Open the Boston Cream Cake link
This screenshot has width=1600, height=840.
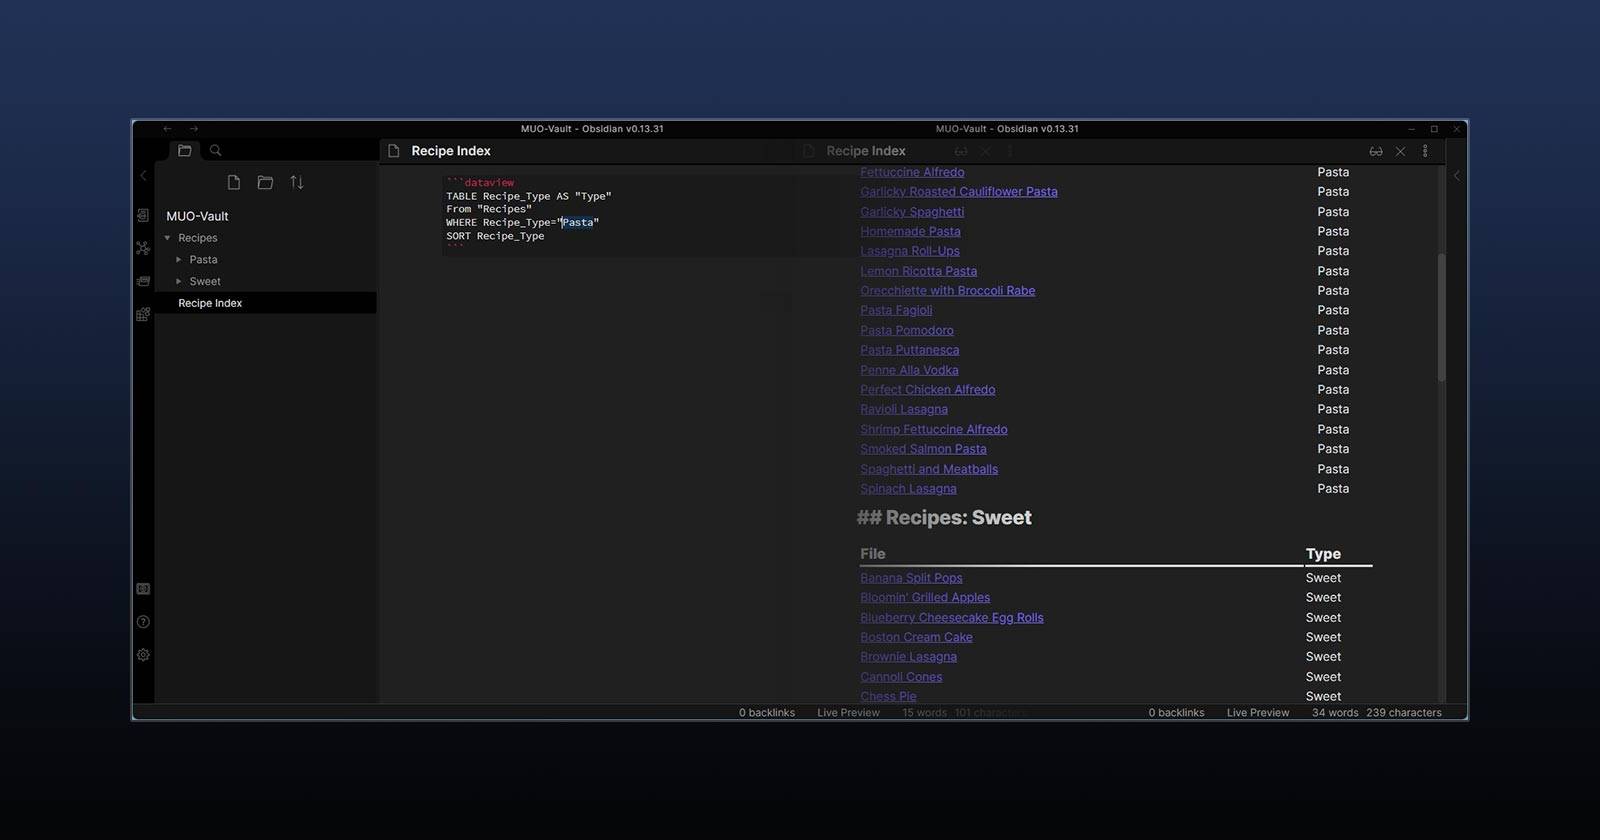[x=916, y=637]
